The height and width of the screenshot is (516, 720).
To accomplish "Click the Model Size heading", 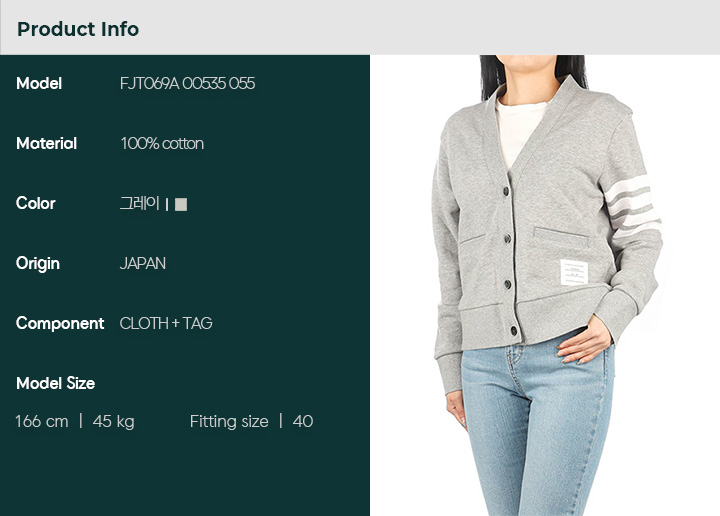I will (x=56, y=383).
